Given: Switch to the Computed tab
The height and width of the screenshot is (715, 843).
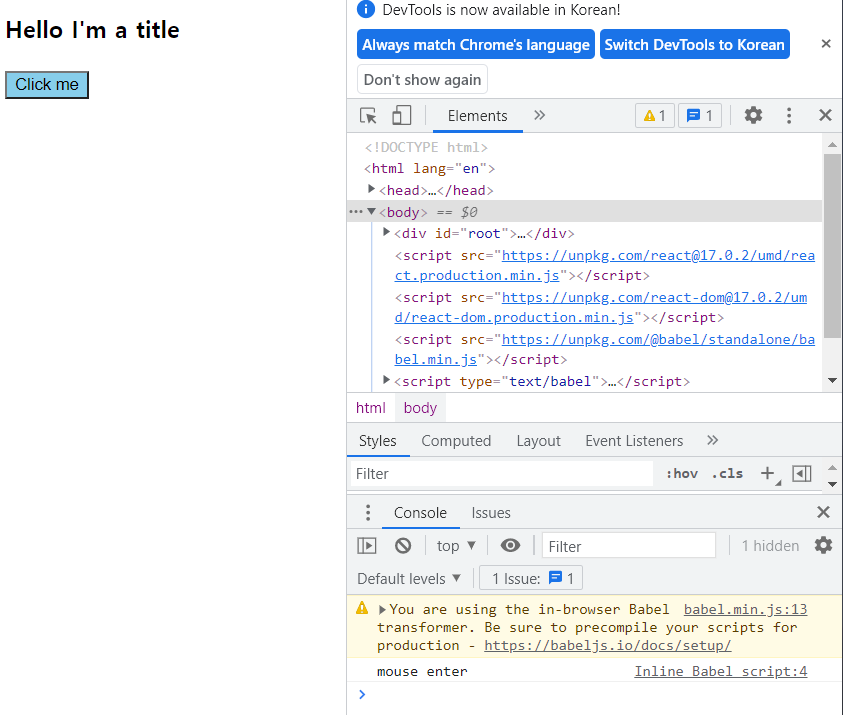Looking at the screenshot, I should tap(456, 441).
